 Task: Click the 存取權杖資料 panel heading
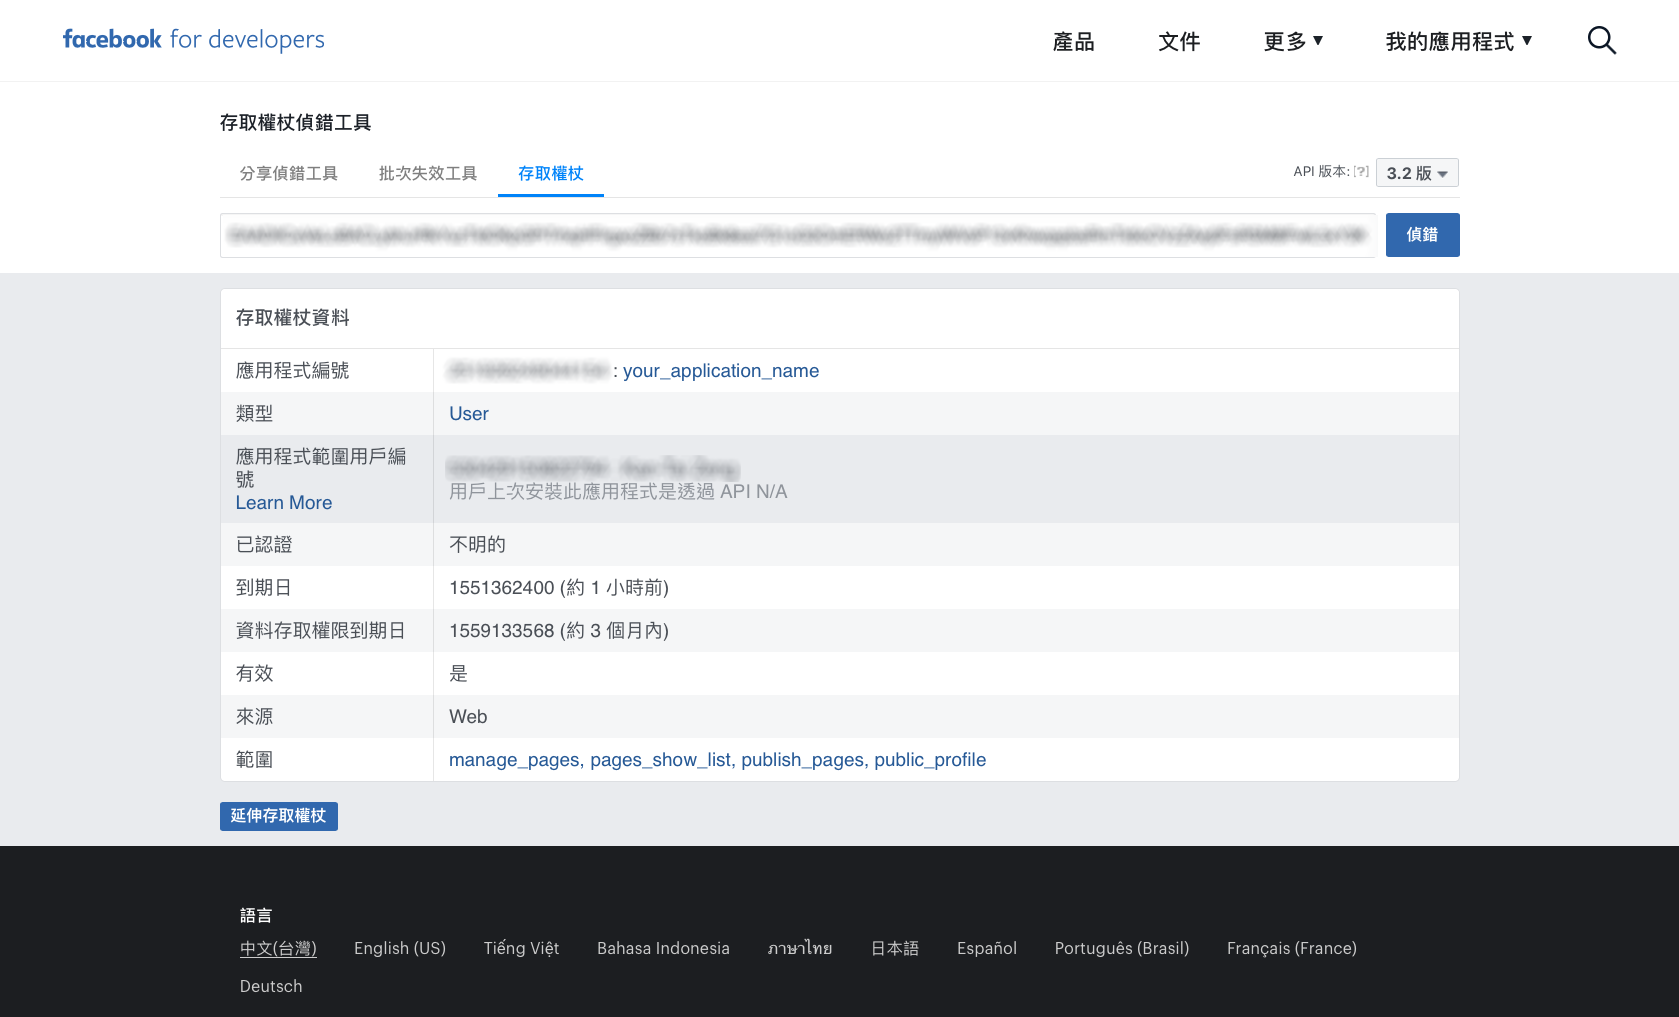click(x=293, y=318)
